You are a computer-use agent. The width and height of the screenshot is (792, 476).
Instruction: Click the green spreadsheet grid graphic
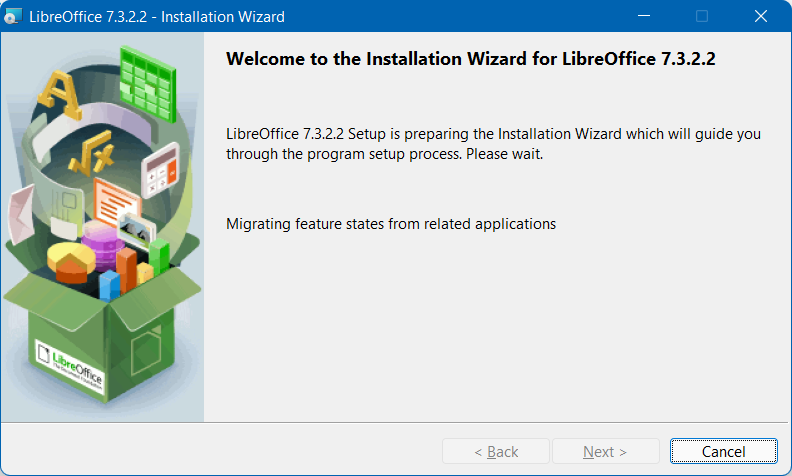(x=147, y=77)
